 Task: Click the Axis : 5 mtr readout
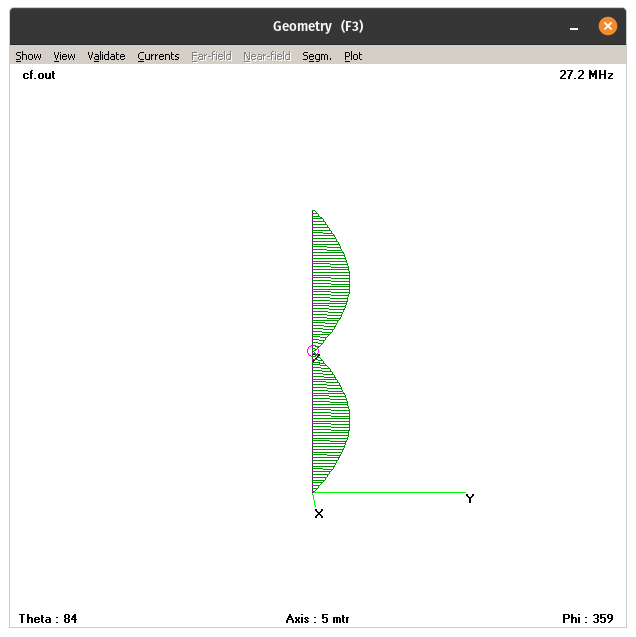click(x=317, y=619)
